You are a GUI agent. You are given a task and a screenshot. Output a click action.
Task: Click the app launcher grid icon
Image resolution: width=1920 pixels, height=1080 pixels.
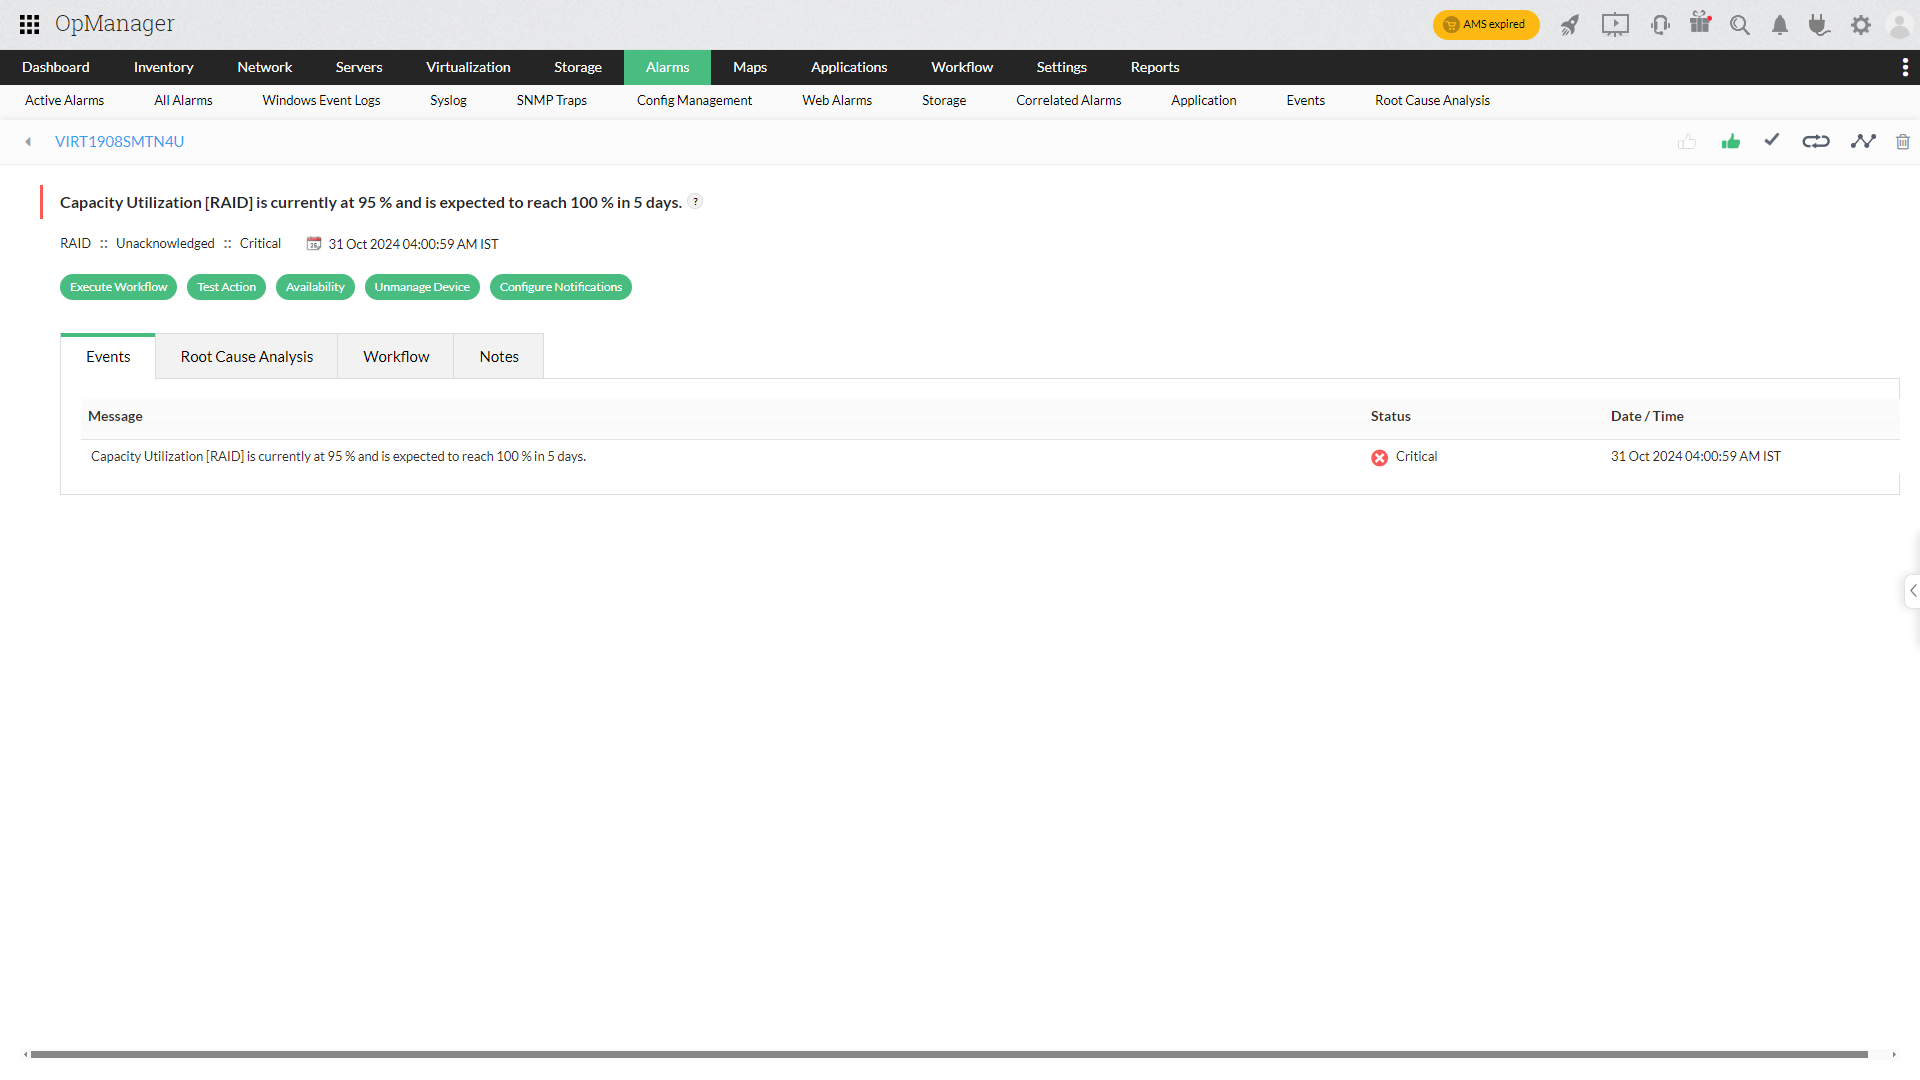pyautogui.click(x=29, y=24)
